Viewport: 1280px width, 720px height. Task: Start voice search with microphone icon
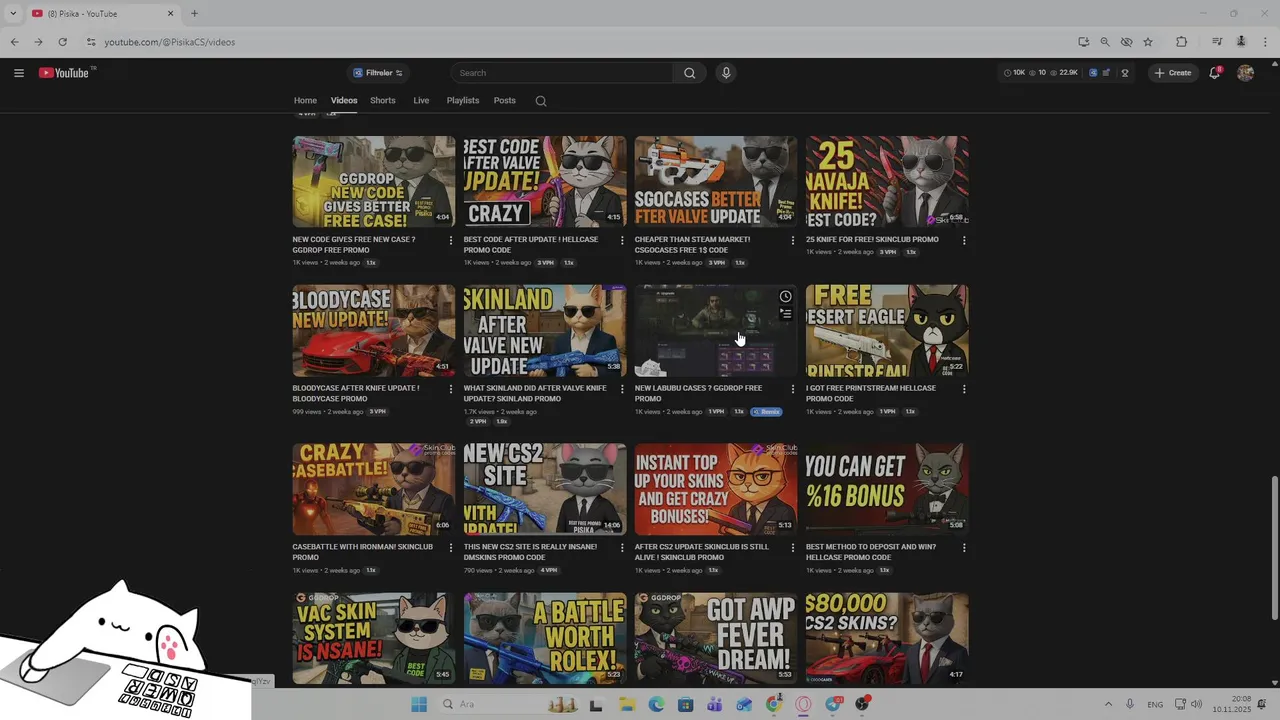(726, 73)
